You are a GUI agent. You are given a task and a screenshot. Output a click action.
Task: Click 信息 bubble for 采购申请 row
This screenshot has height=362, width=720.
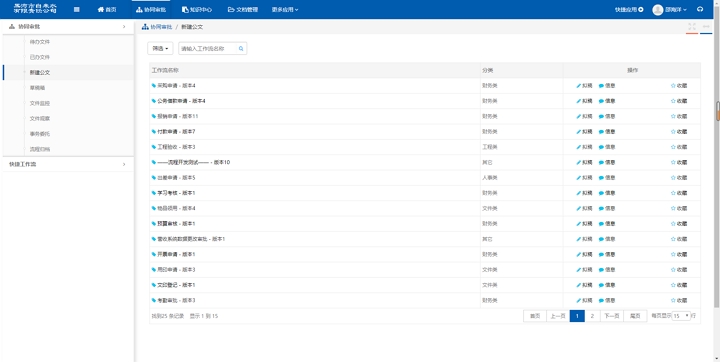(607, 85)
